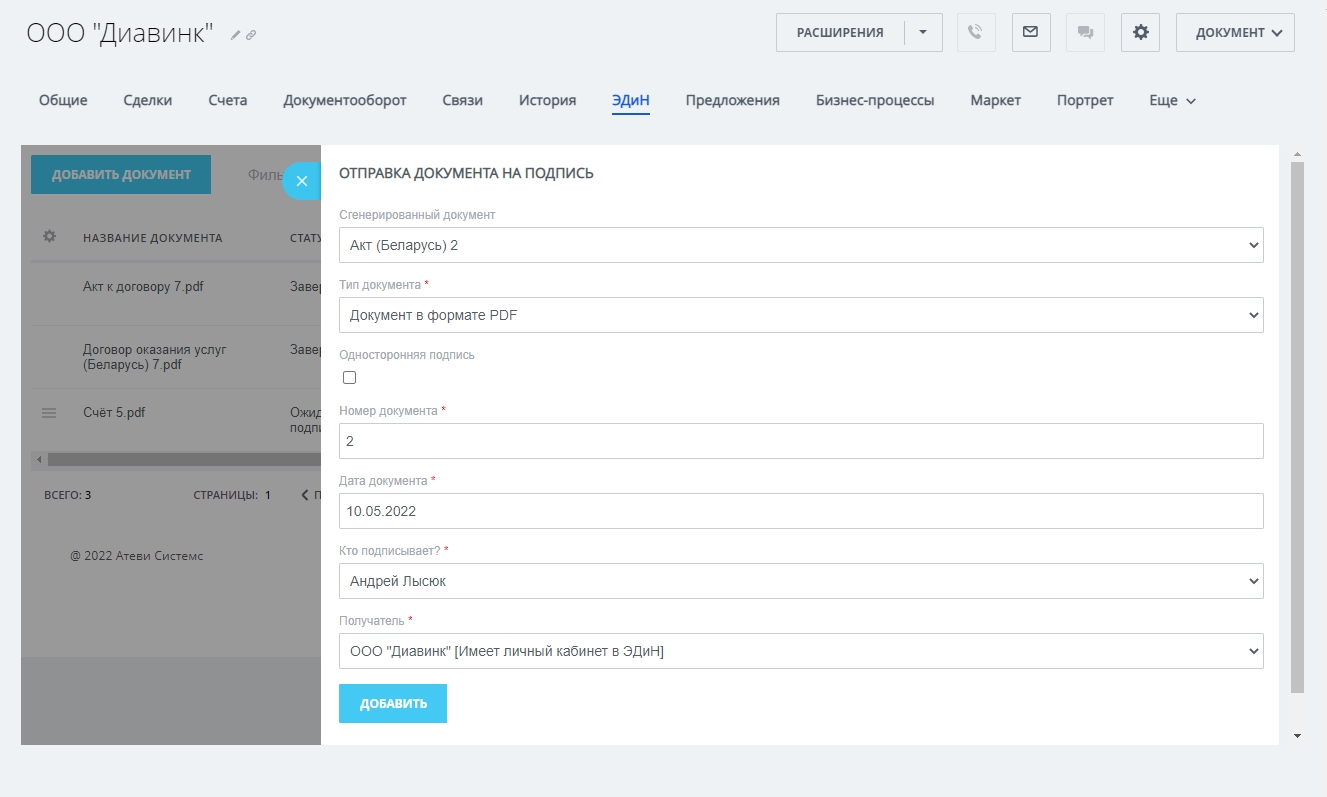Screen dimensions: 1327x797
Task: Open the Тип документа dropdown
Action: coord(800,315)
